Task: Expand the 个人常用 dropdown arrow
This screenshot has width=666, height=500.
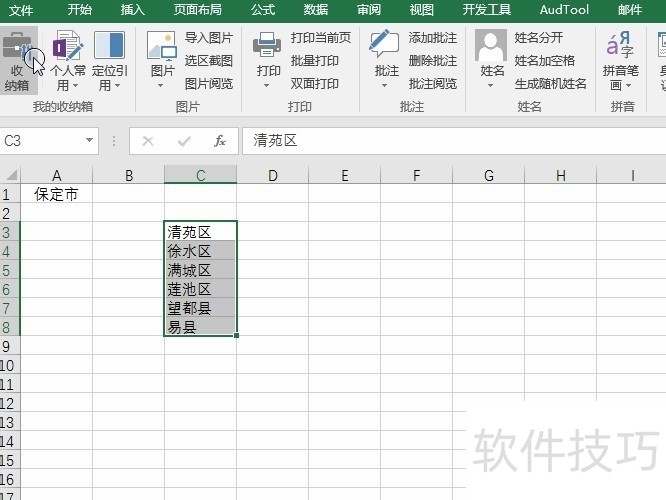Action: click(75, 86)
